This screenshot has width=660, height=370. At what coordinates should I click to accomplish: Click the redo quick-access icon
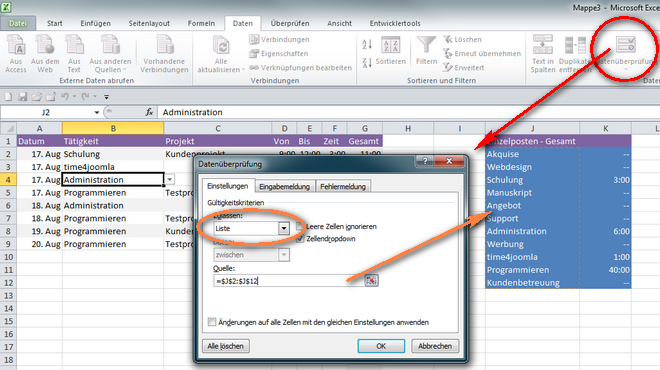(x=85, y=97)
